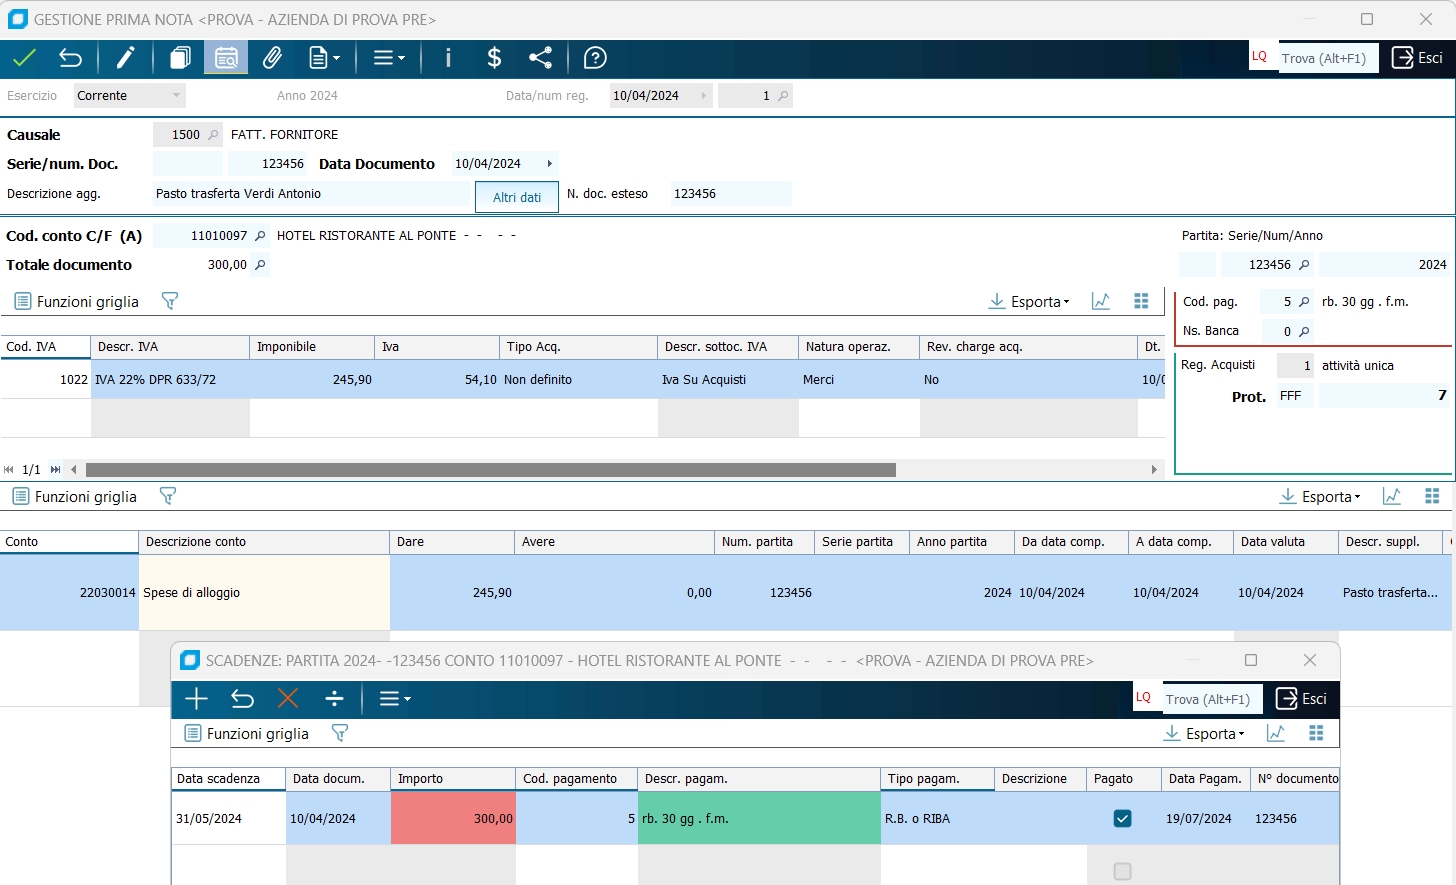The width and height of the screenshot is (1456, 885).
Task: Click the Altri dati button
Action: pyautogui.click(x=517, y=197)
